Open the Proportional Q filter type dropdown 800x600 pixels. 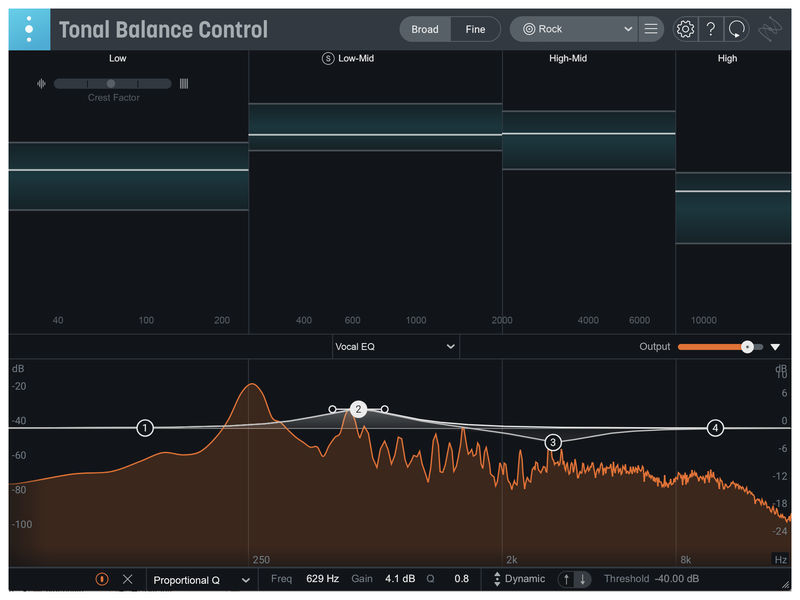[x=202, y=580]
